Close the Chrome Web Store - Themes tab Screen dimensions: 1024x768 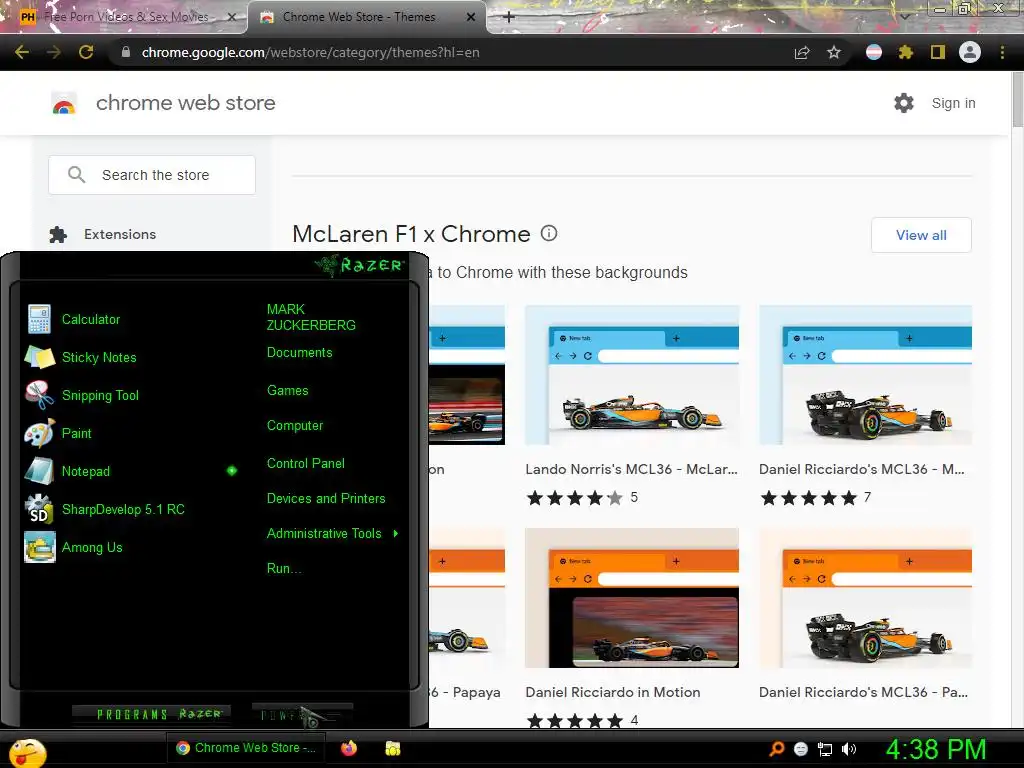pos(471,17)
